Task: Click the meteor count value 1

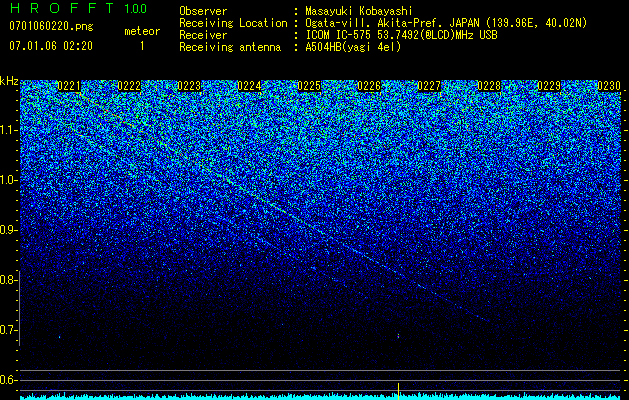Action: tap(142, 46)
